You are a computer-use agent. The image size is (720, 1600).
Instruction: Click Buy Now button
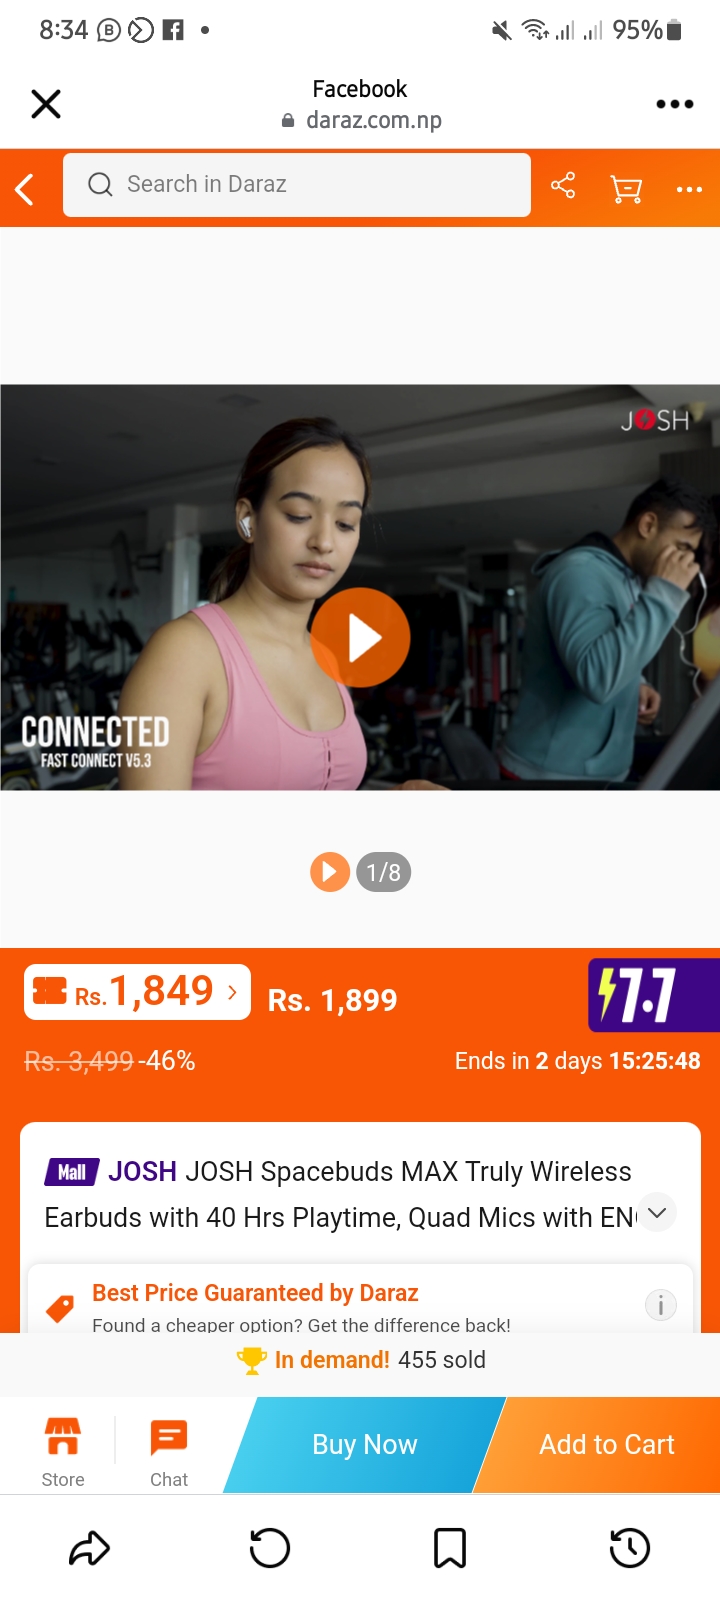pyautogui.click(x=364, y=1445)
